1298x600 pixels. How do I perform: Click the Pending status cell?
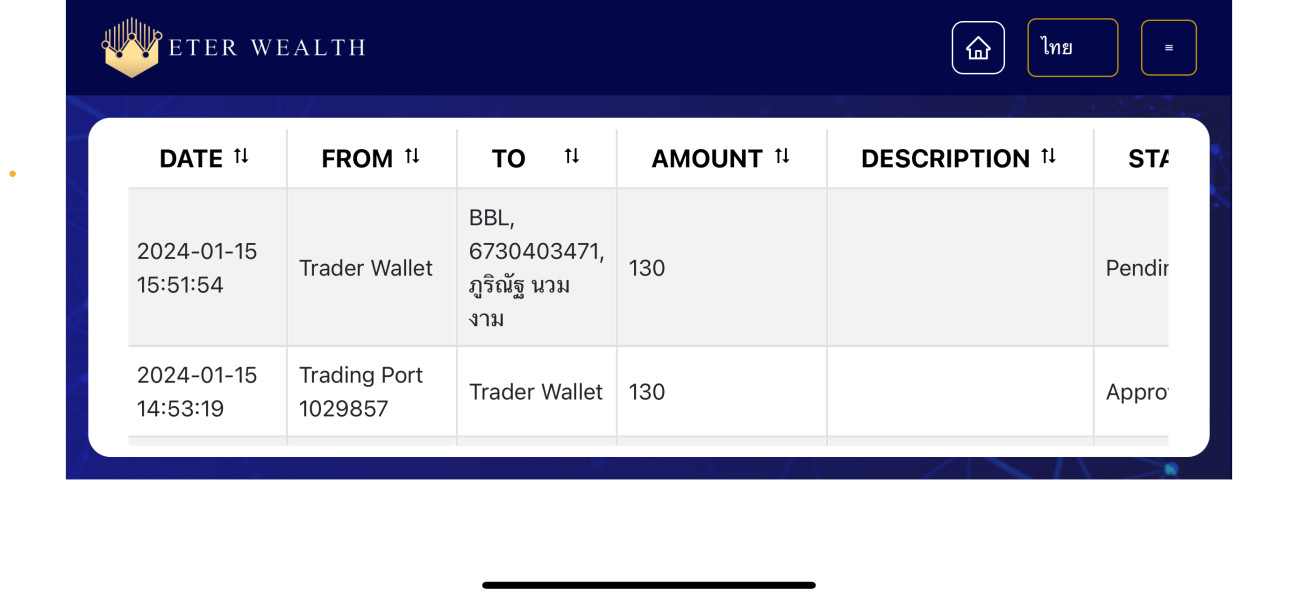tap(1136, 268)
